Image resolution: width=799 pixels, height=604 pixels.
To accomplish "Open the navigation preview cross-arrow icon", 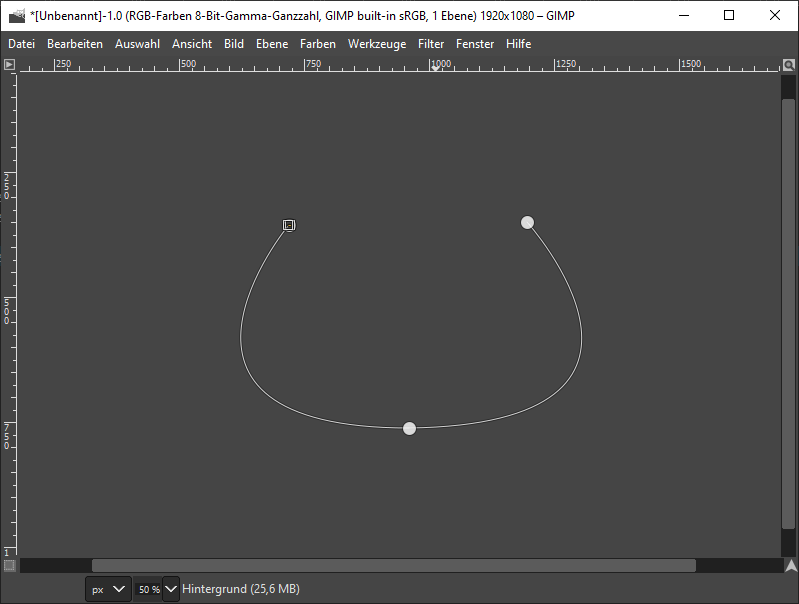I will click(790, 566).
